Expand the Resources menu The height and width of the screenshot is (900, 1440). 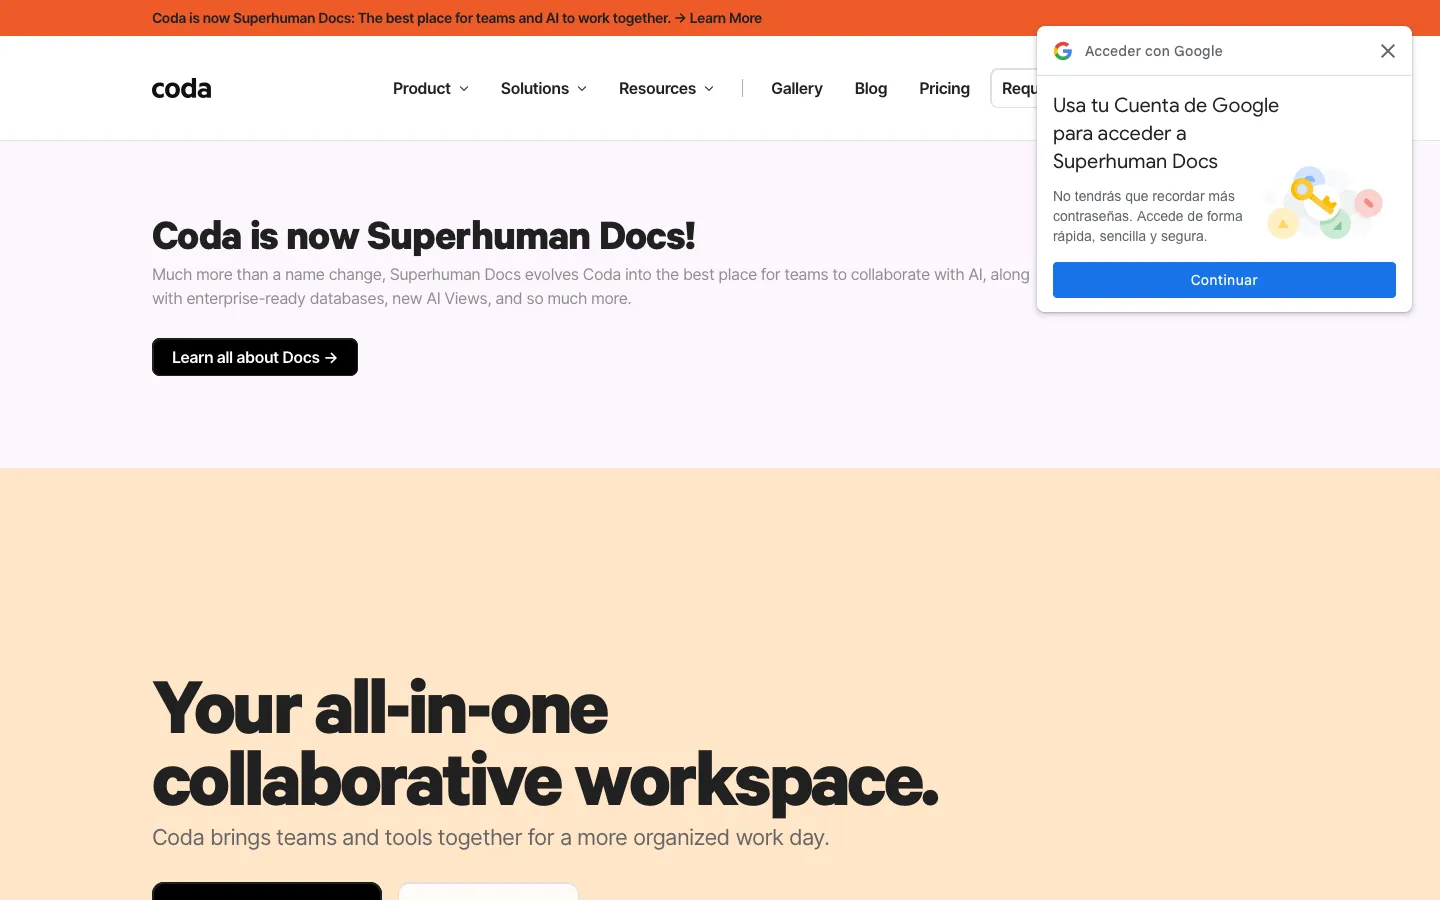[667, 89]
